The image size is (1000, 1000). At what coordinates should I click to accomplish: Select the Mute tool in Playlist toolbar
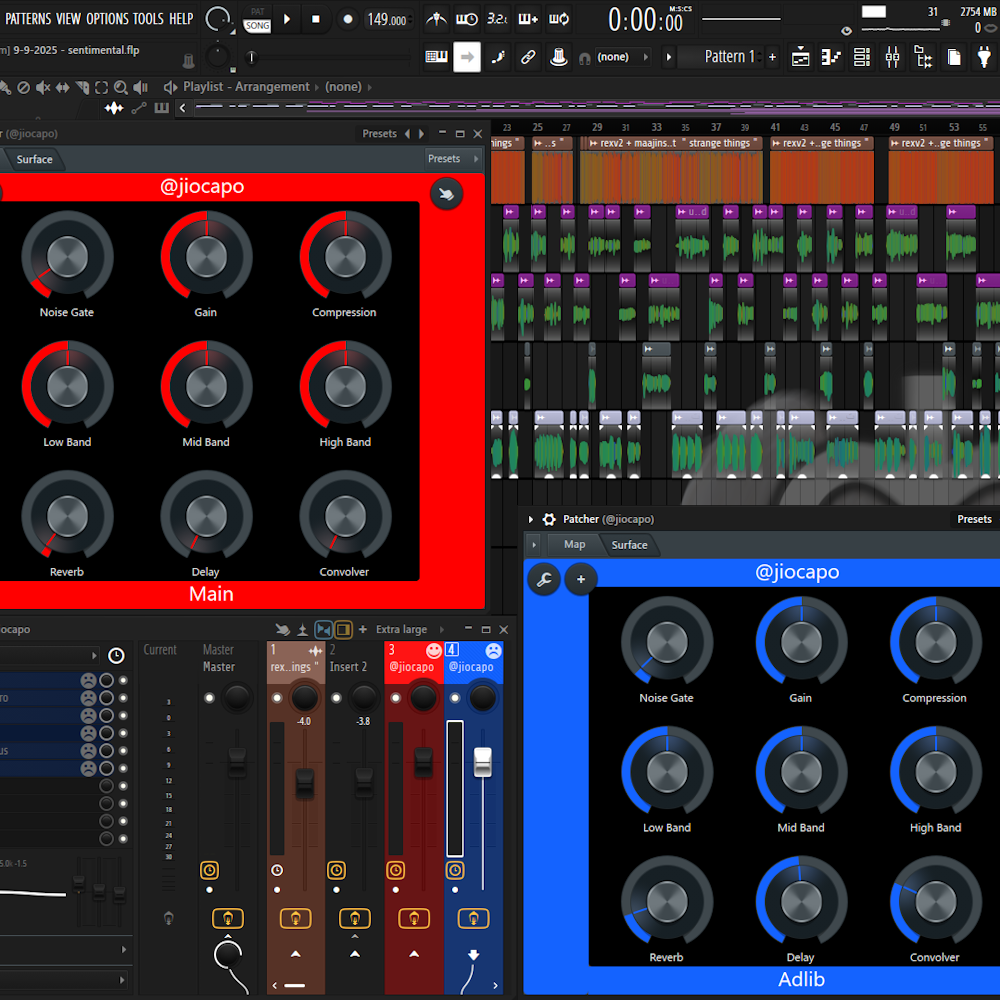[43, 87]
